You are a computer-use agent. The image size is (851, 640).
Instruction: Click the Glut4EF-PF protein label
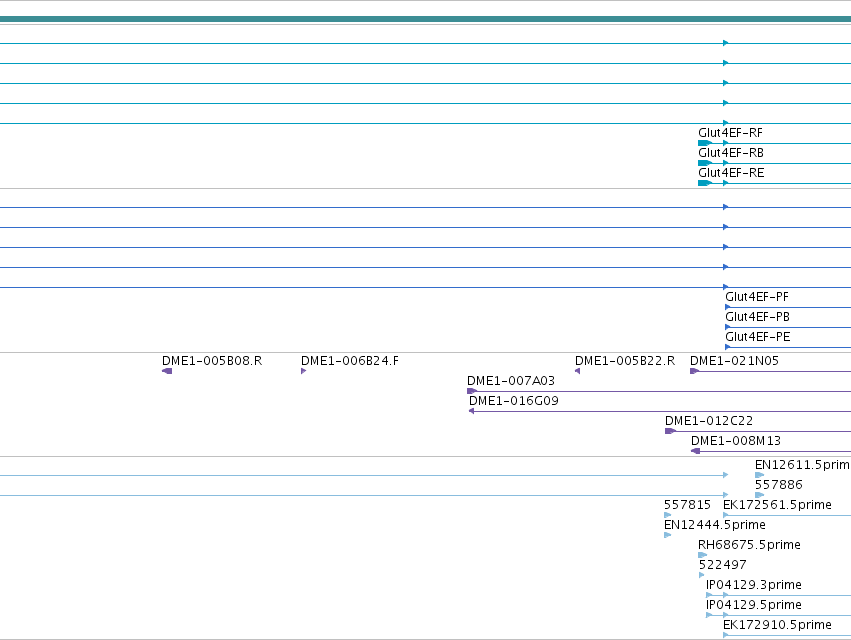tap(757, 297)
